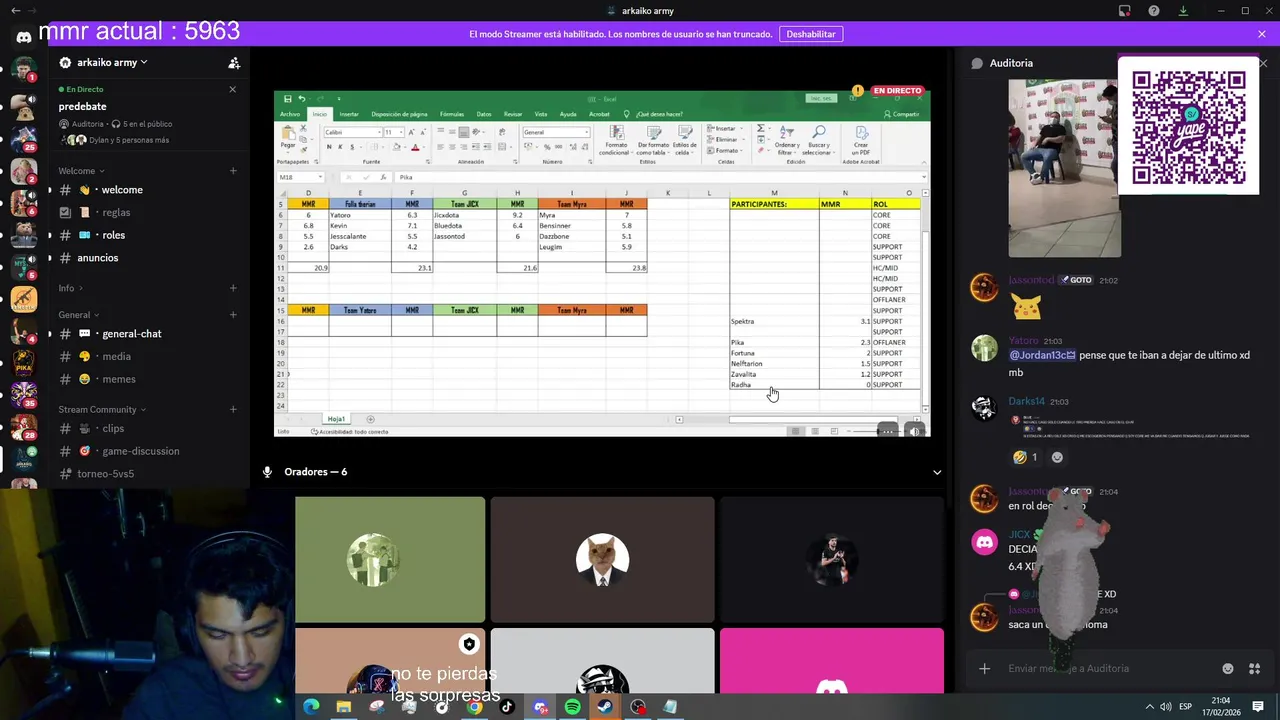This screenshot has width=1280, height=720.
Task: Add channel to Info category
Action: (x=233, y=288)
